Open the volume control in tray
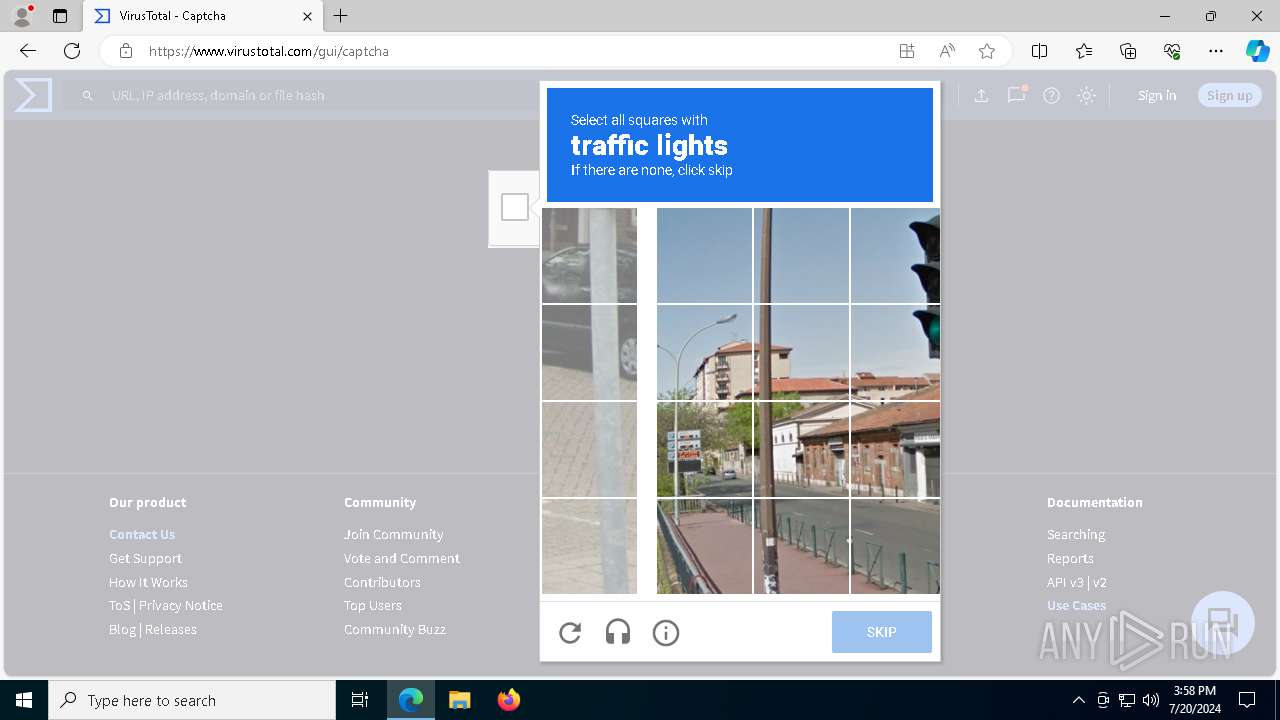This screenshot has height=720, width=1280. click(x=1151, y=700)
